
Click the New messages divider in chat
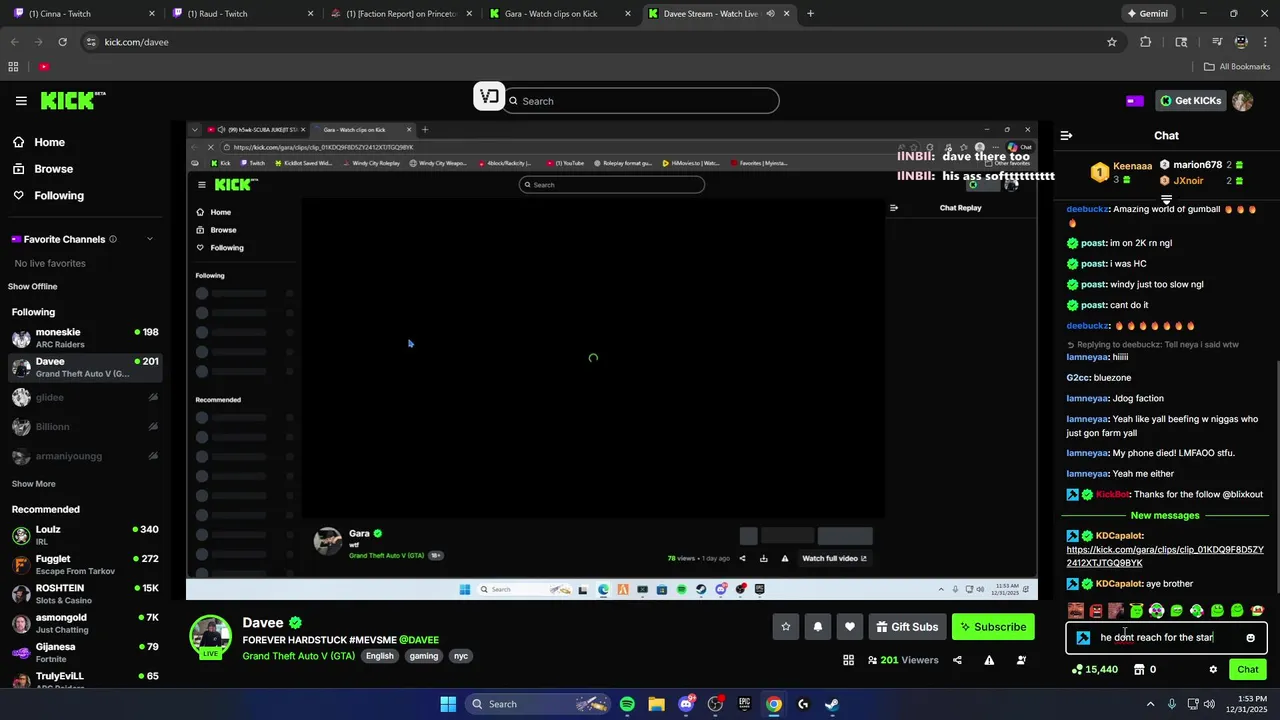1165,516
